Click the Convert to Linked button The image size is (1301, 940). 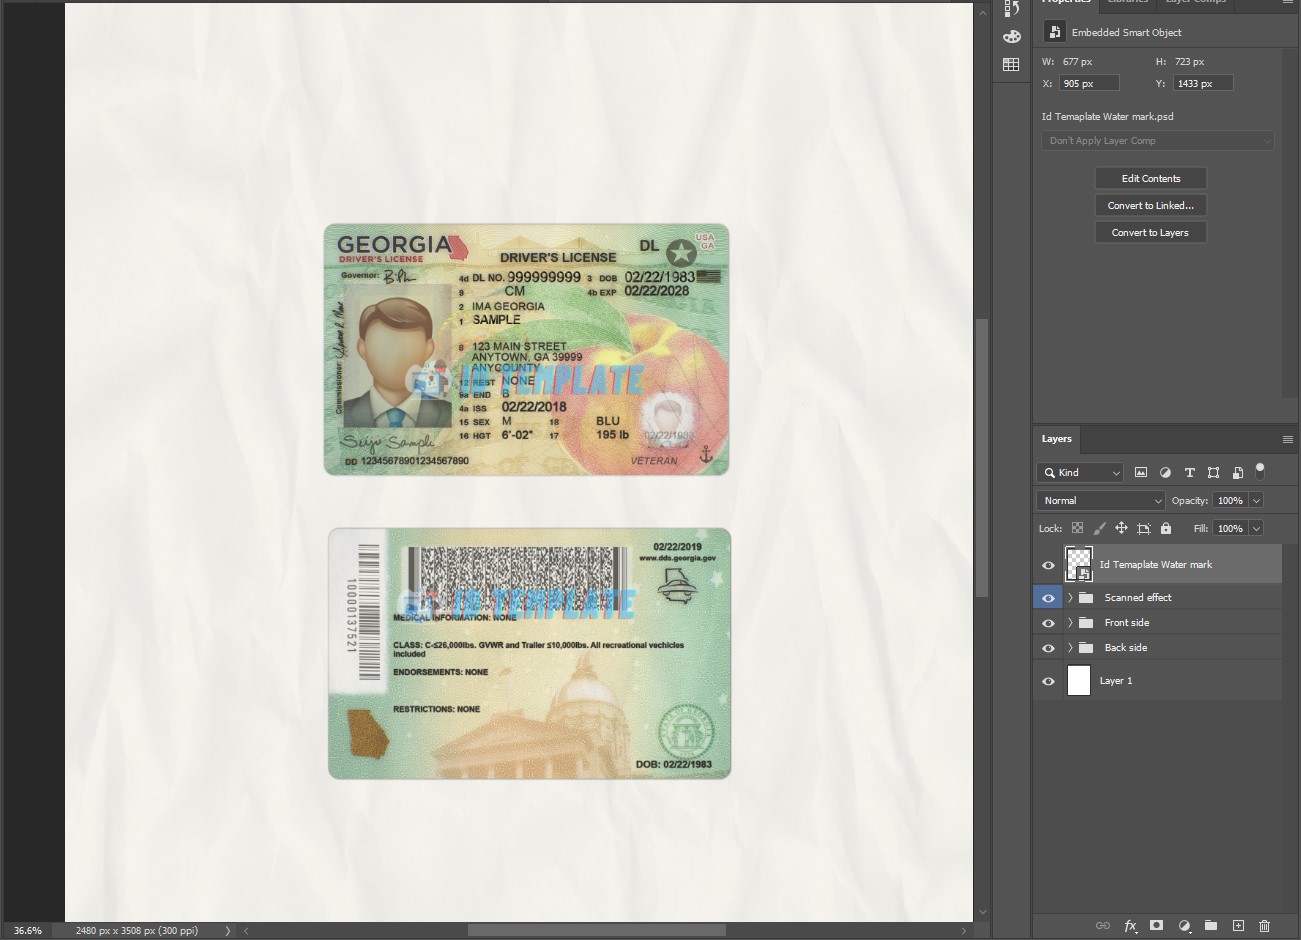1150,205
